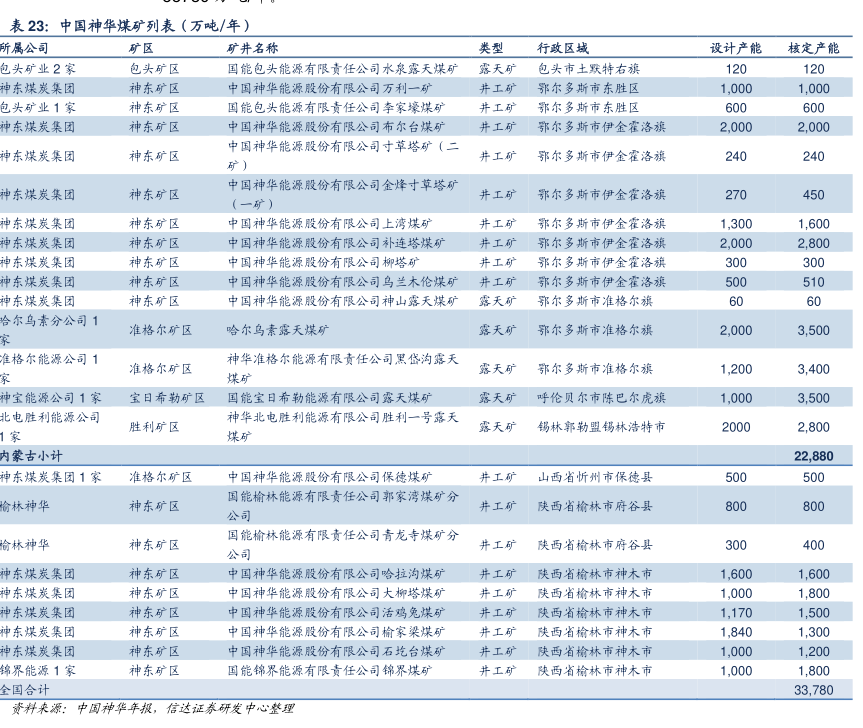
Task: Select the 锦界能源 1 家 company cell
Action: coord(37,671)
